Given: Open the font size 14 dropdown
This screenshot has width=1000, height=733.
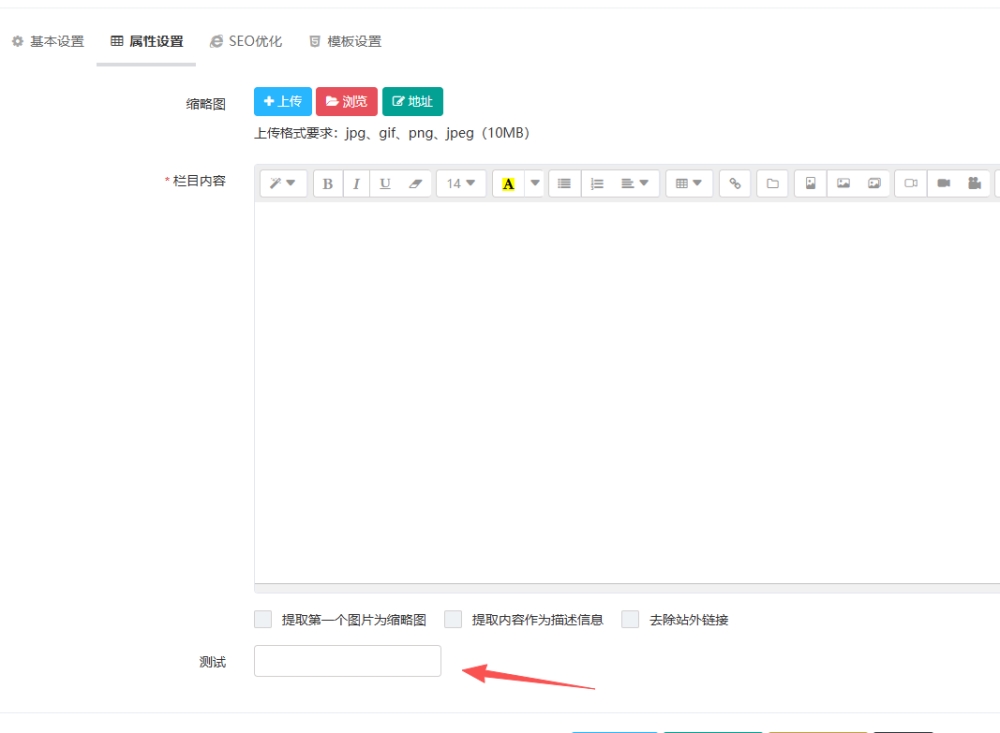Looking at the screenshot, I should [x=461, y=184].
